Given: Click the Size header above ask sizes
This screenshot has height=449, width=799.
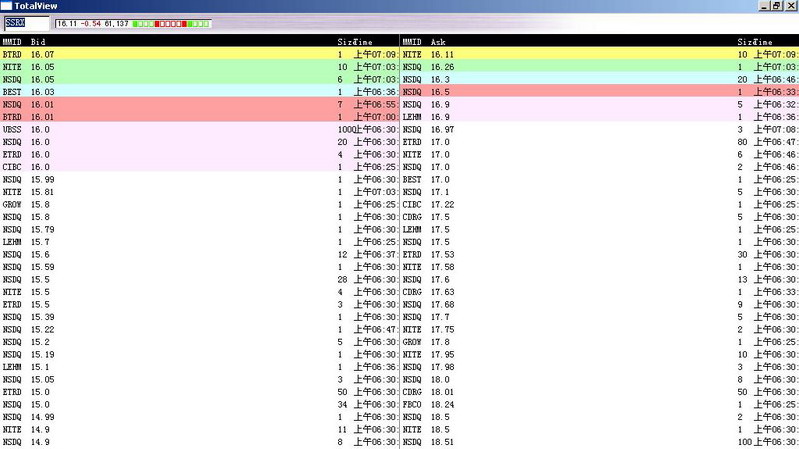Looking at the screenshot, I should tap(745, 42).
